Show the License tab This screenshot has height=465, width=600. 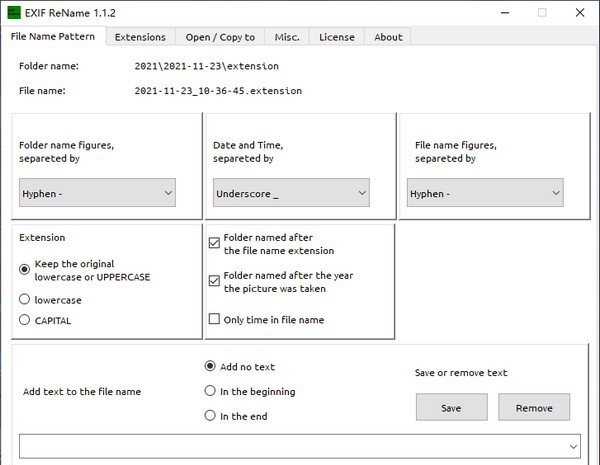tap(337, 37)
